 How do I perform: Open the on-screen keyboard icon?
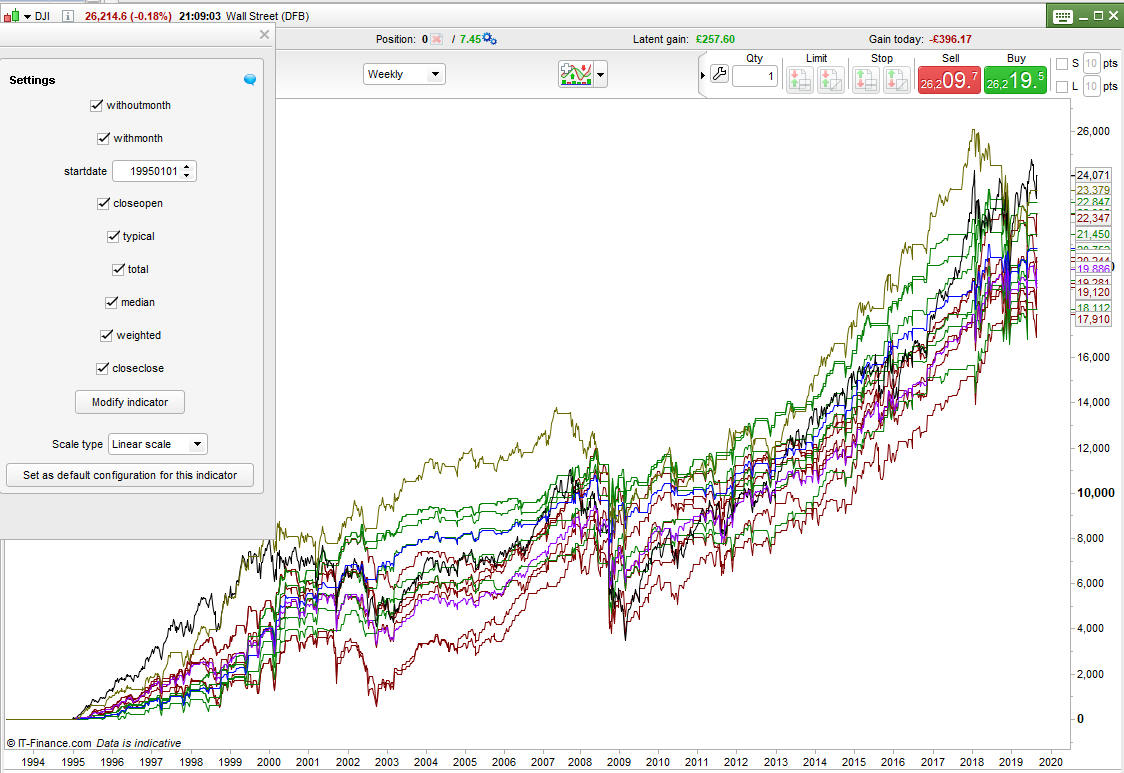[1063, 16]
